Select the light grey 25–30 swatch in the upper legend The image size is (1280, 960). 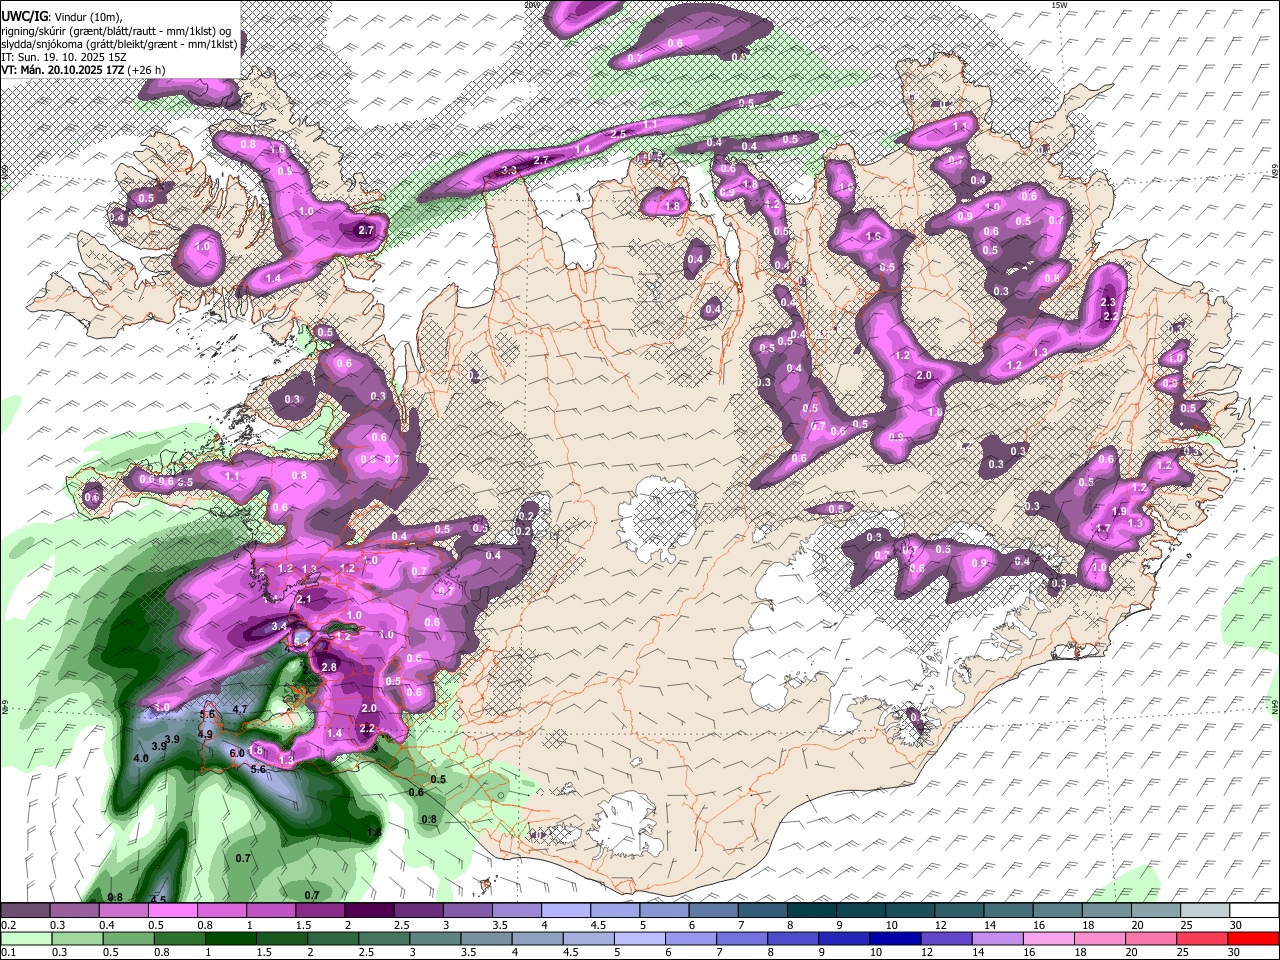click(x=1206, y=911)
